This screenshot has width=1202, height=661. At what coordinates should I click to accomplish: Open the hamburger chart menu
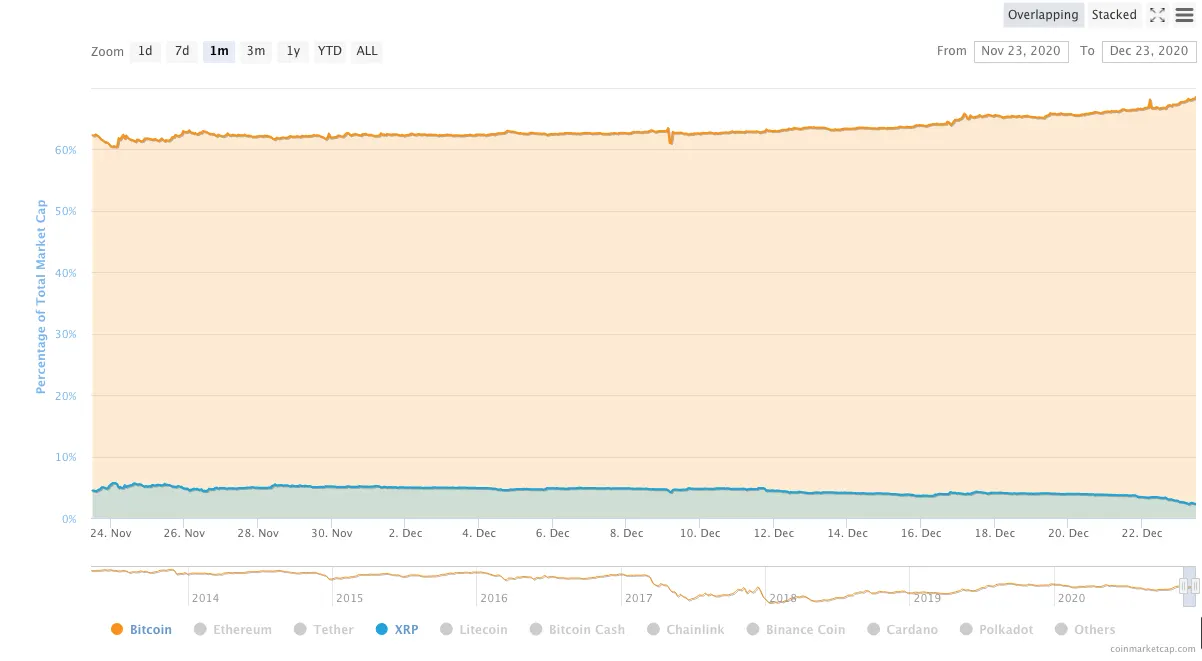point(1184,15)
